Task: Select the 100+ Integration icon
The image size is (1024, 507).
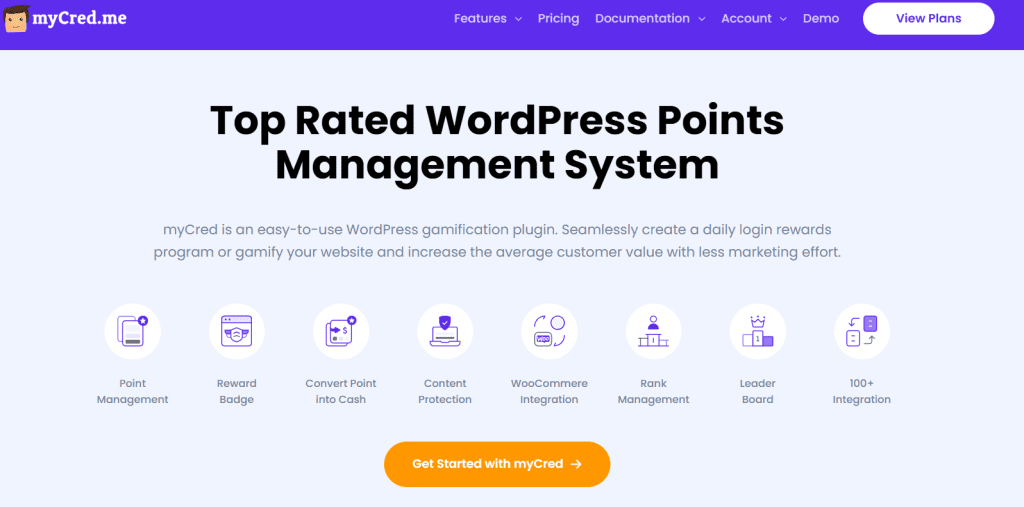Action: click(861, 331)
